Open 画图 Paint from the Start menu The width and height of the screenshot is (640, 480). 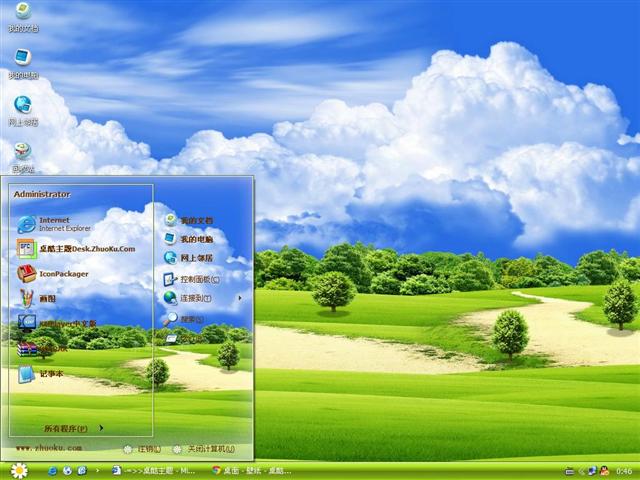[37, 298]
